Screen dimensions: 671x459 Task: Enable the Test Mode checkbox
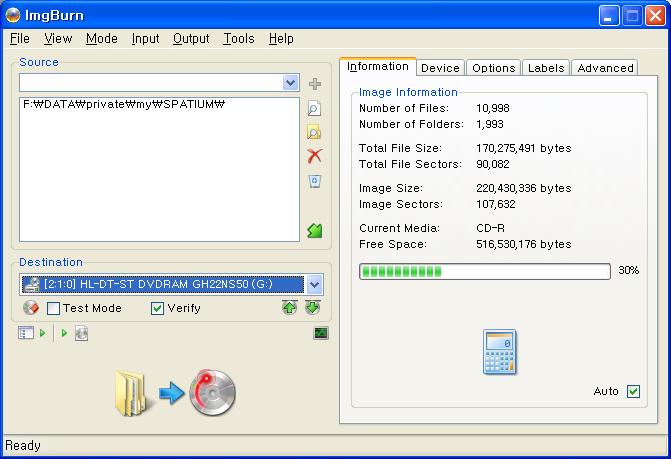[53, 308]
